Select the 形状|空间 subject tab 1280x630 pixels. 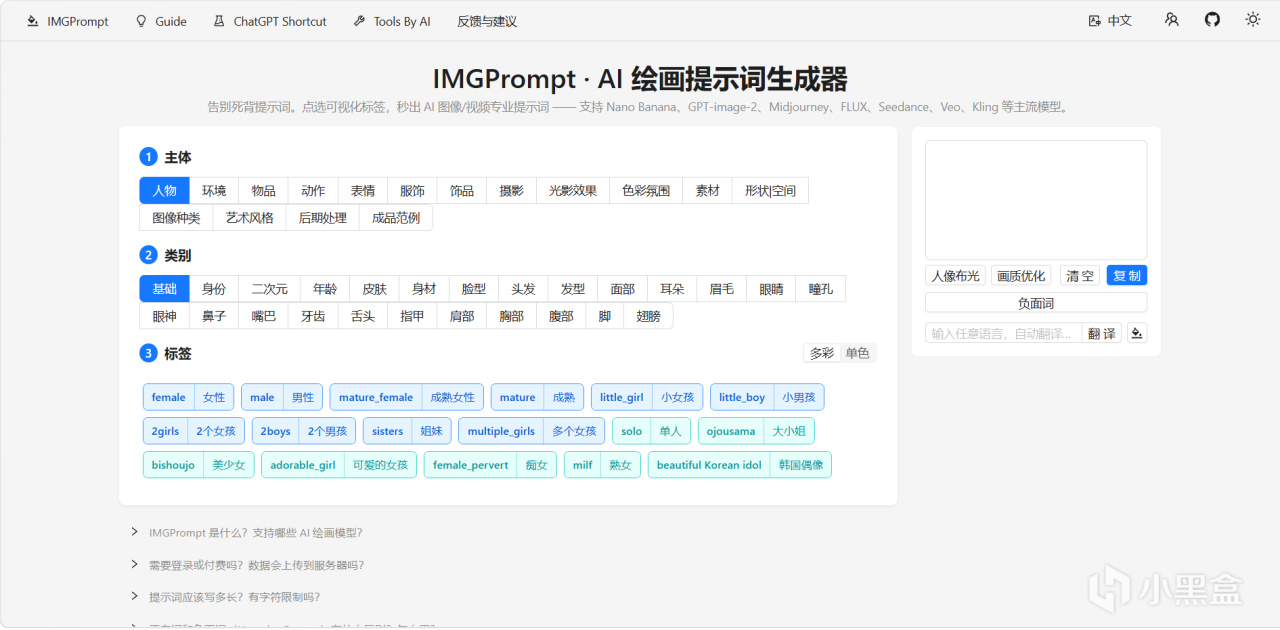770,190
